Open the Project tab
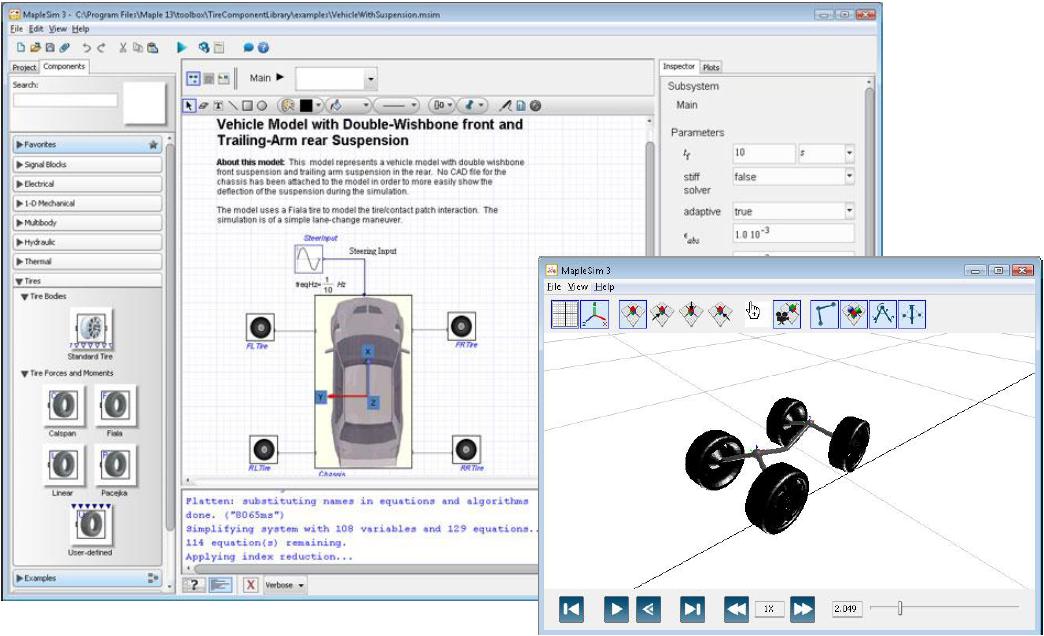 [x=24, y=67]
